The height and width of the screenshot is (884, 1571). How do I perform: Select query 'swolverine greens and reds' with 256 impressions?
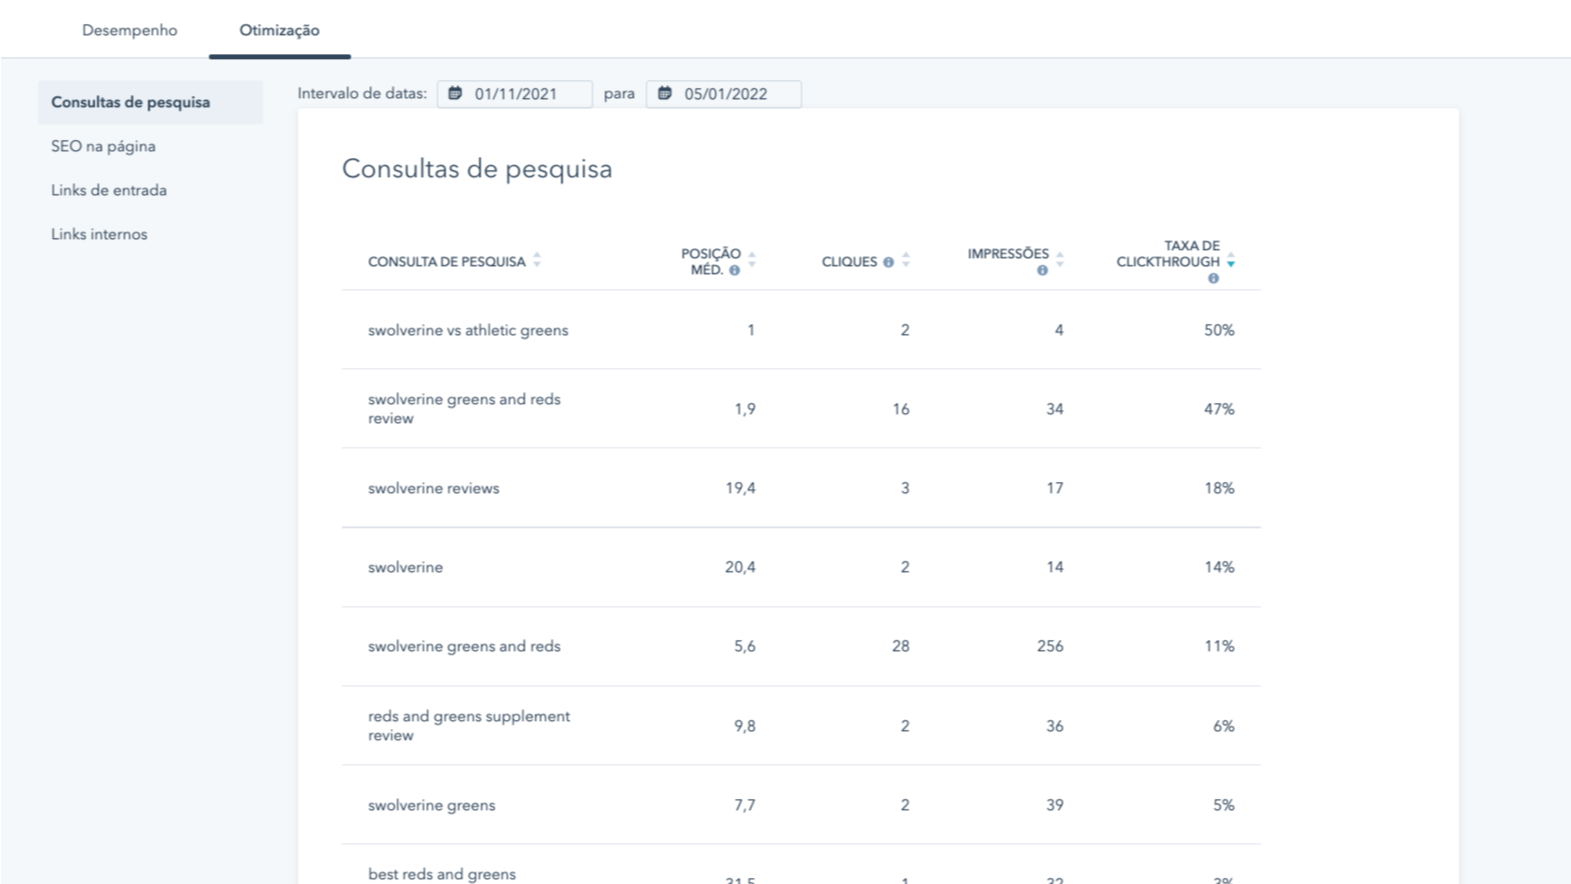(464, 646)
